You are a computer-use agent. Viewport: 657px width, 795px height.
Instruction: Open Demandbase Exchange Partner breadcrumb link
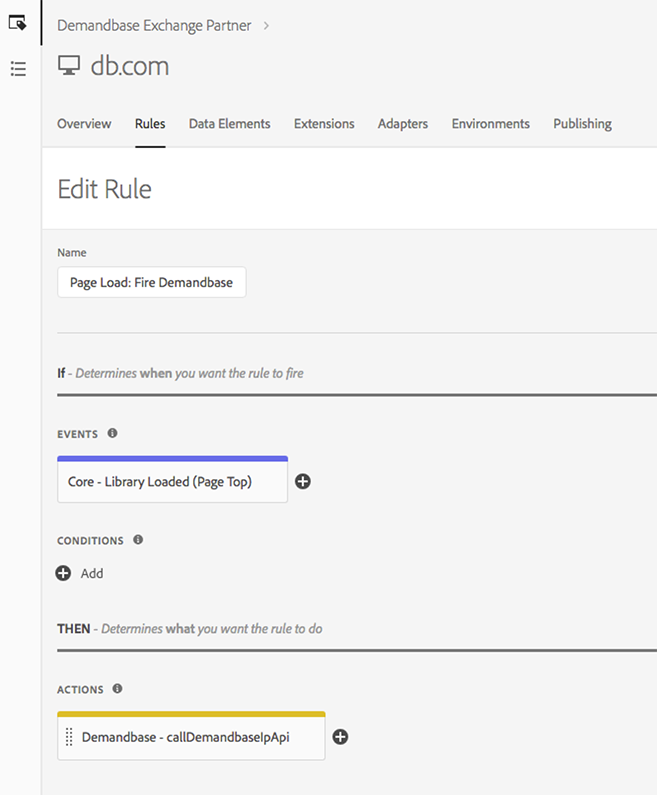click(x=154, y=25)
